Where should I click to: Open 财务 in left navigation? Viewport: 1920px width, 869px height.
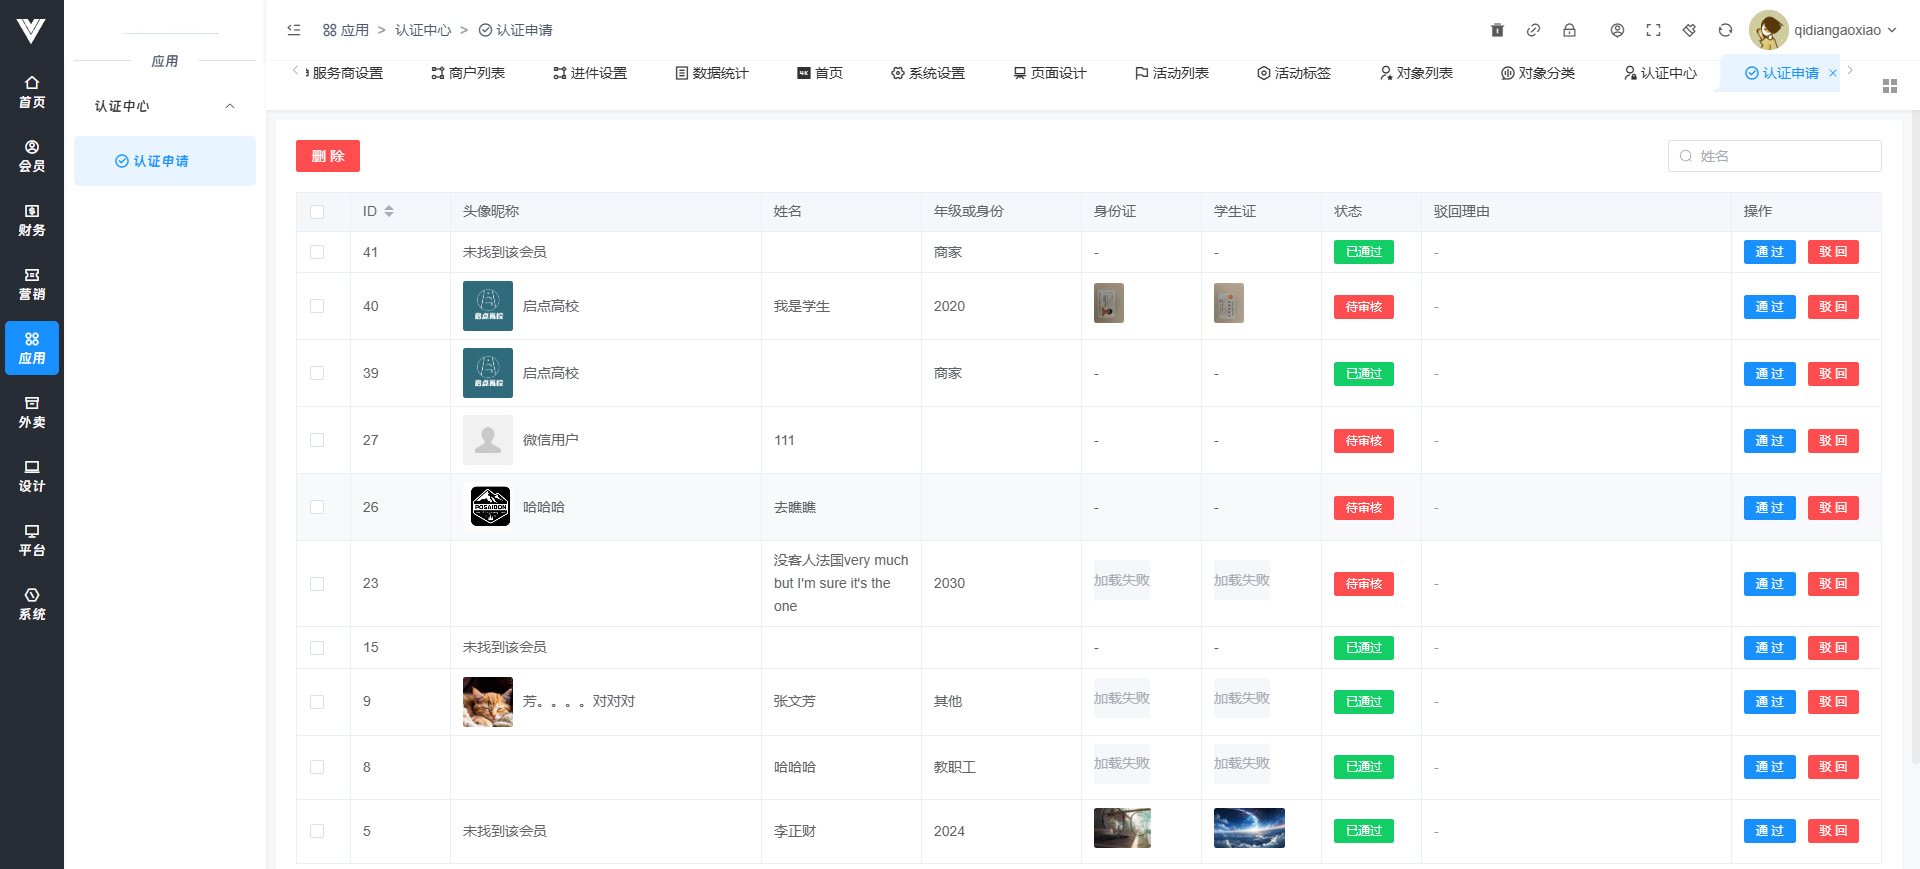click(x=32, y=220)
